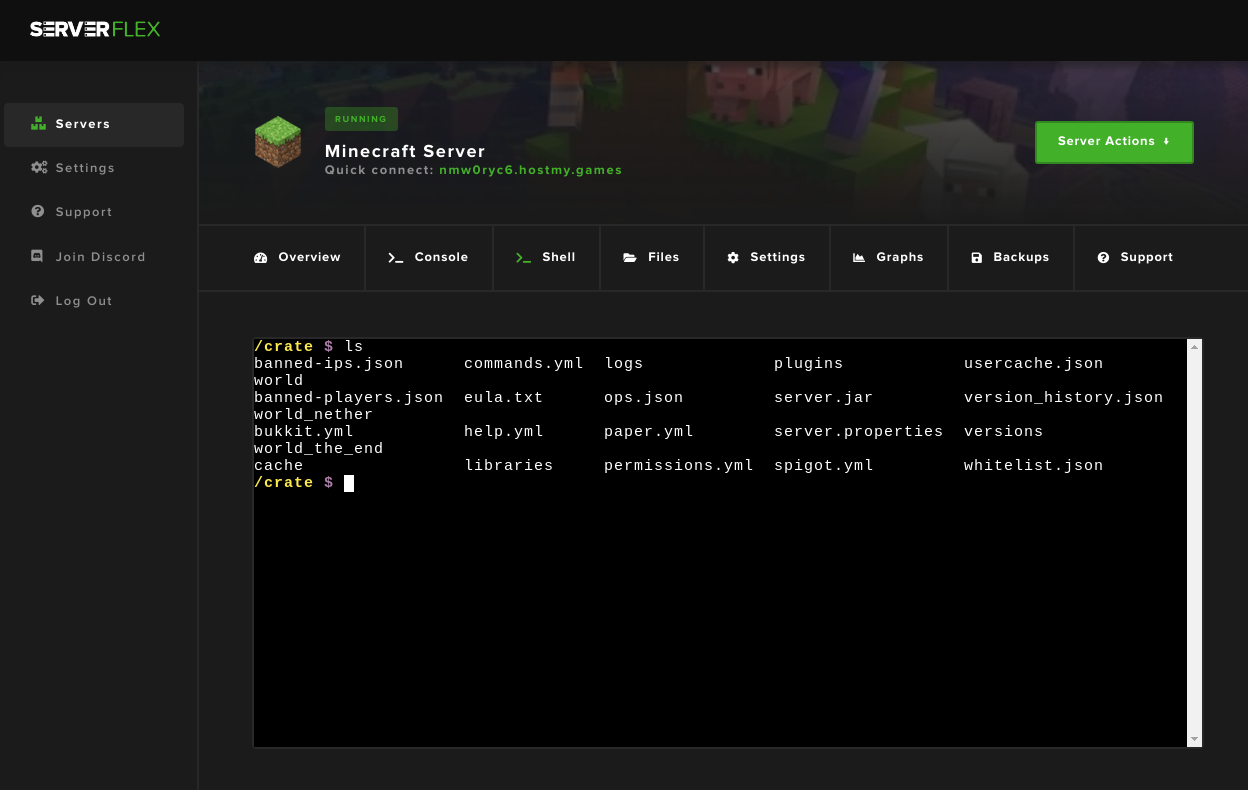Click permissions.yml in the terminal output
Viewport: 1248px width, 790px height.
[679, 466]
